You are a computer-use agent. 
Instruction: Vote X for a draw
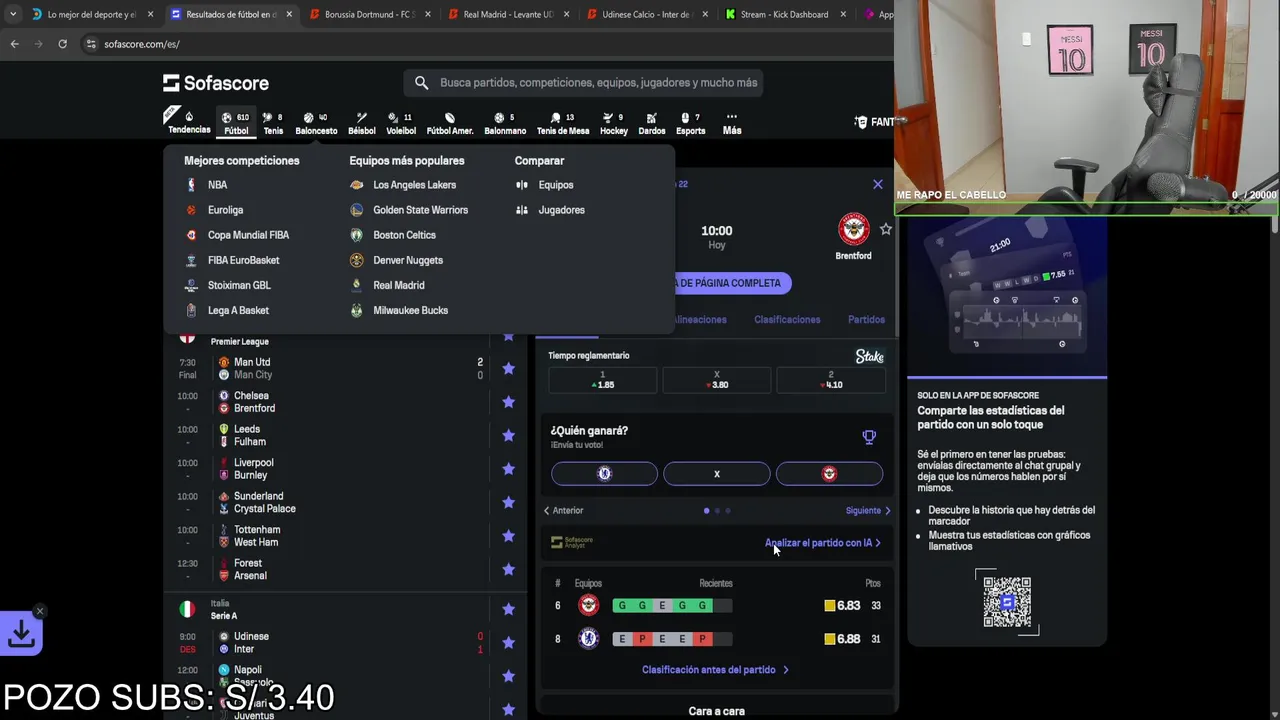tap(716, 474)
